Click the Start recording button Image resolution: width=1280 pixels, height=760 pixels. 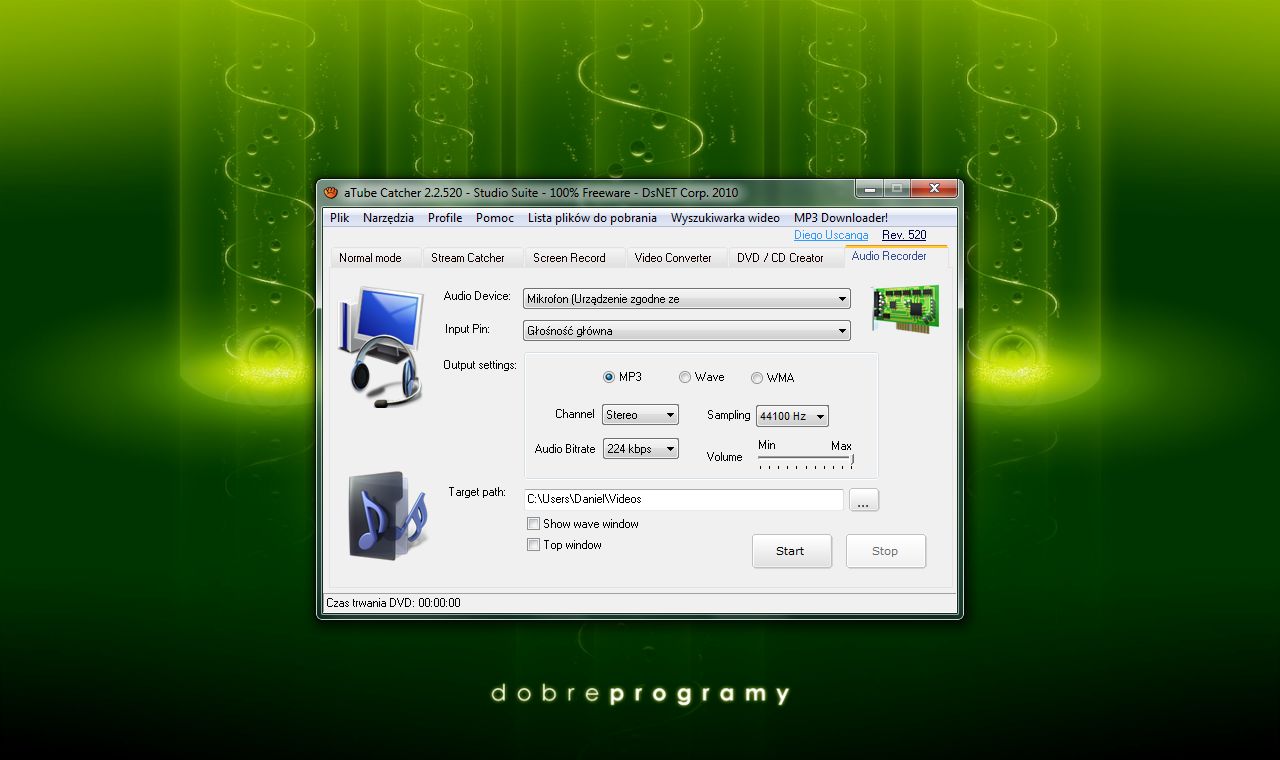click(x=791, y=551)
